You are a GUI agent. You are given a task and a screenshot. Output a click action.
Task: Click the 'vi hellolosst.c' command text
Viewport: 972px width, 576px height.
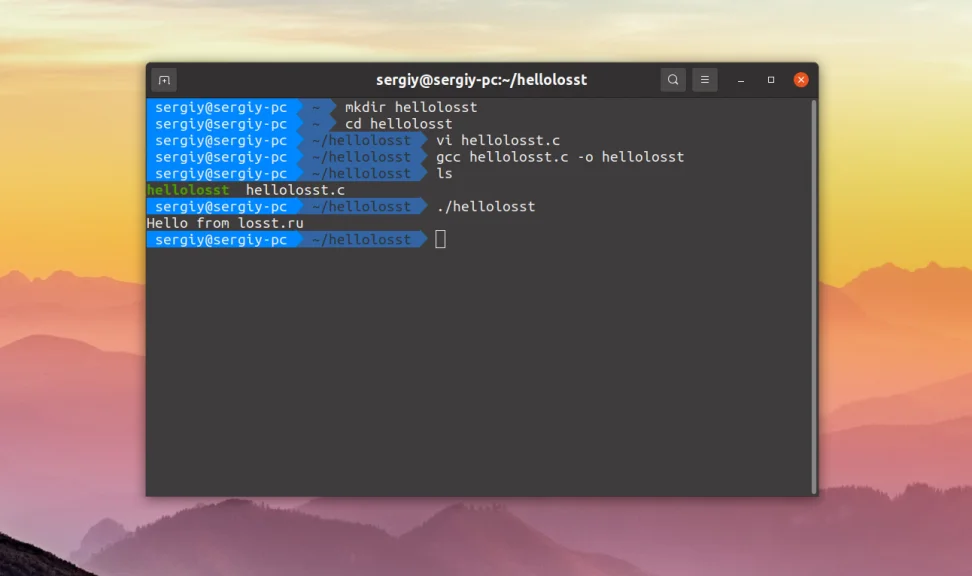coord(498,141)
